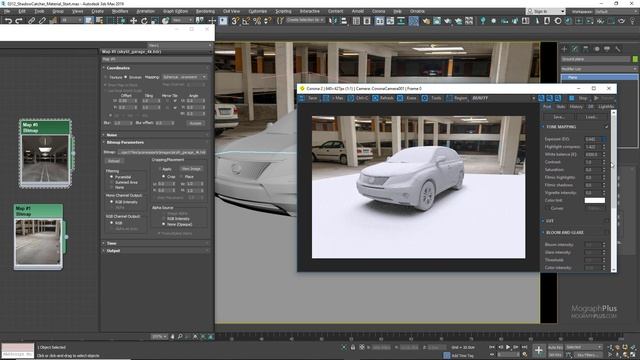Viewport: 640px width, 360px height.
Task: Choose the Select and Scale tool
Action: click(x=155, y=20)
